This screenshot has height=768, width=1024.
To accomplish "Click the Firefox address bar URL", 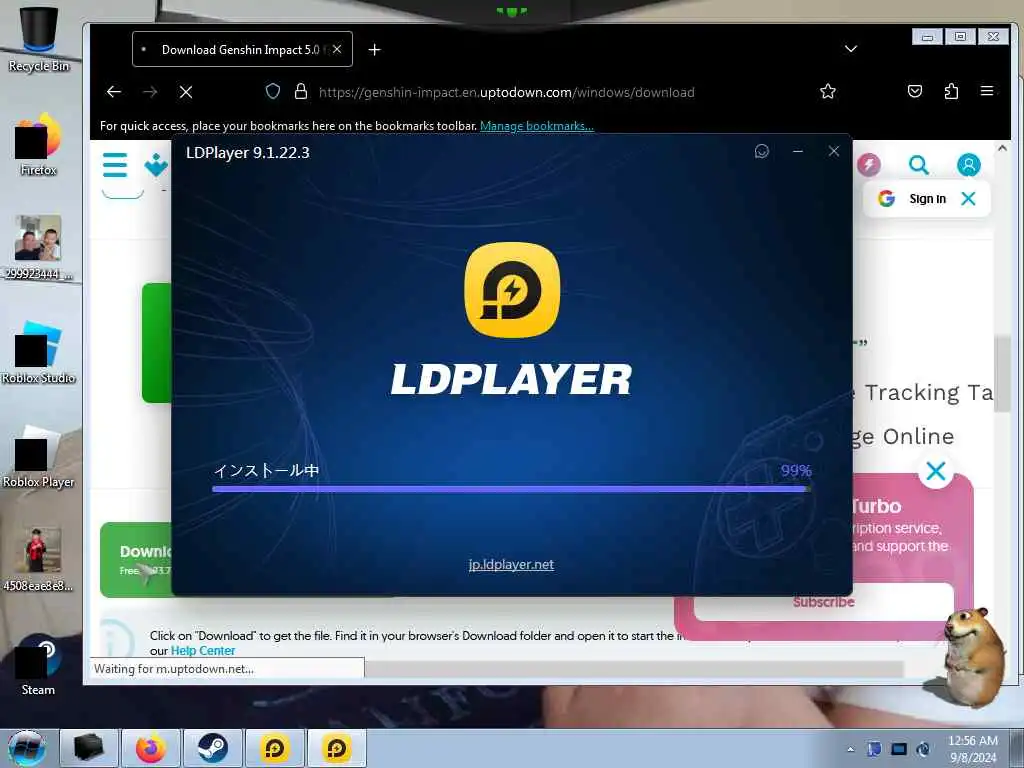I will tap(507, 92).
